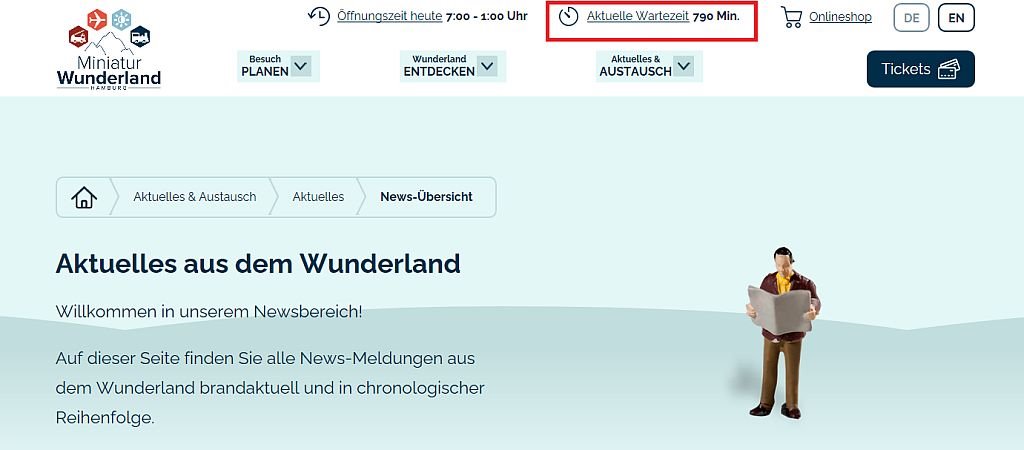Switch language to DE
The image size is (1024, 450).
pos(911,17)
